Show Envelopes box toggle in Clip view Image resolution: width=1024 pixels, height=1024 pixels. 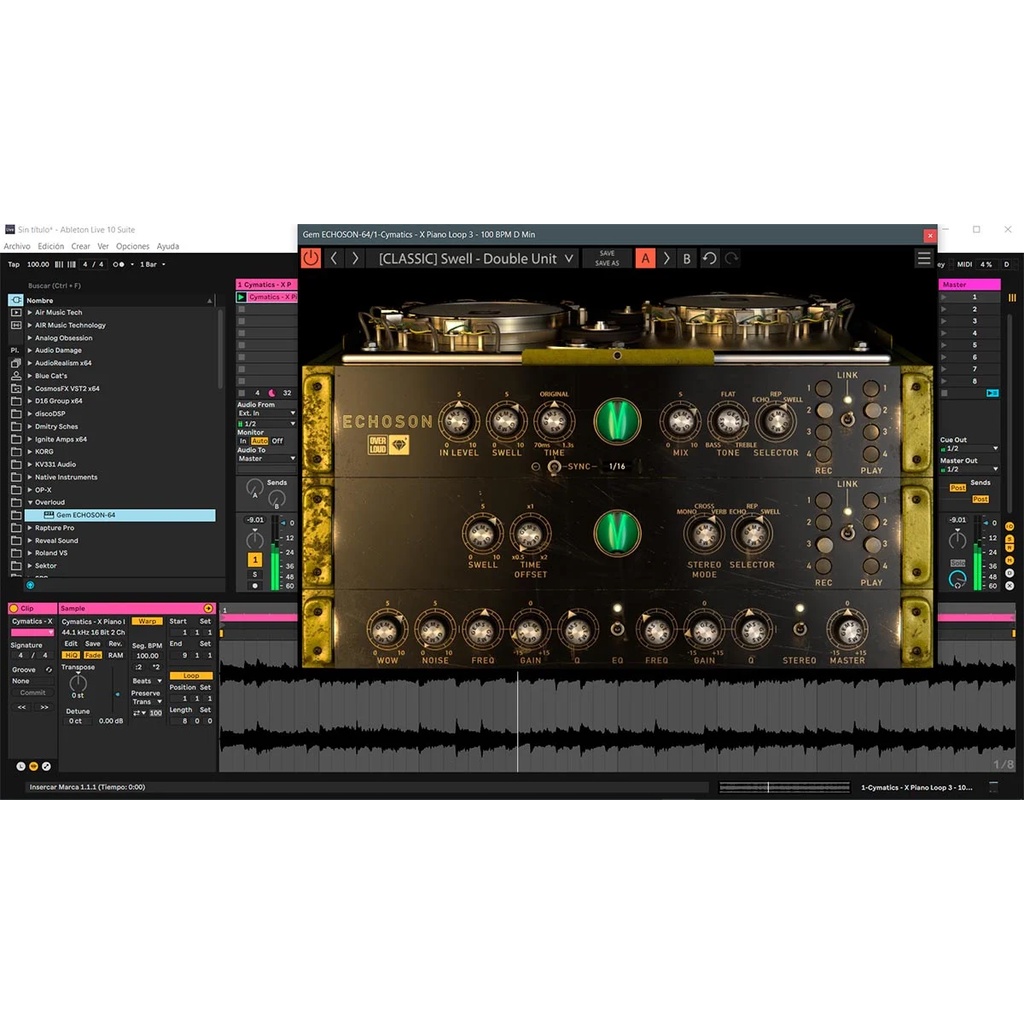[46, 766]
